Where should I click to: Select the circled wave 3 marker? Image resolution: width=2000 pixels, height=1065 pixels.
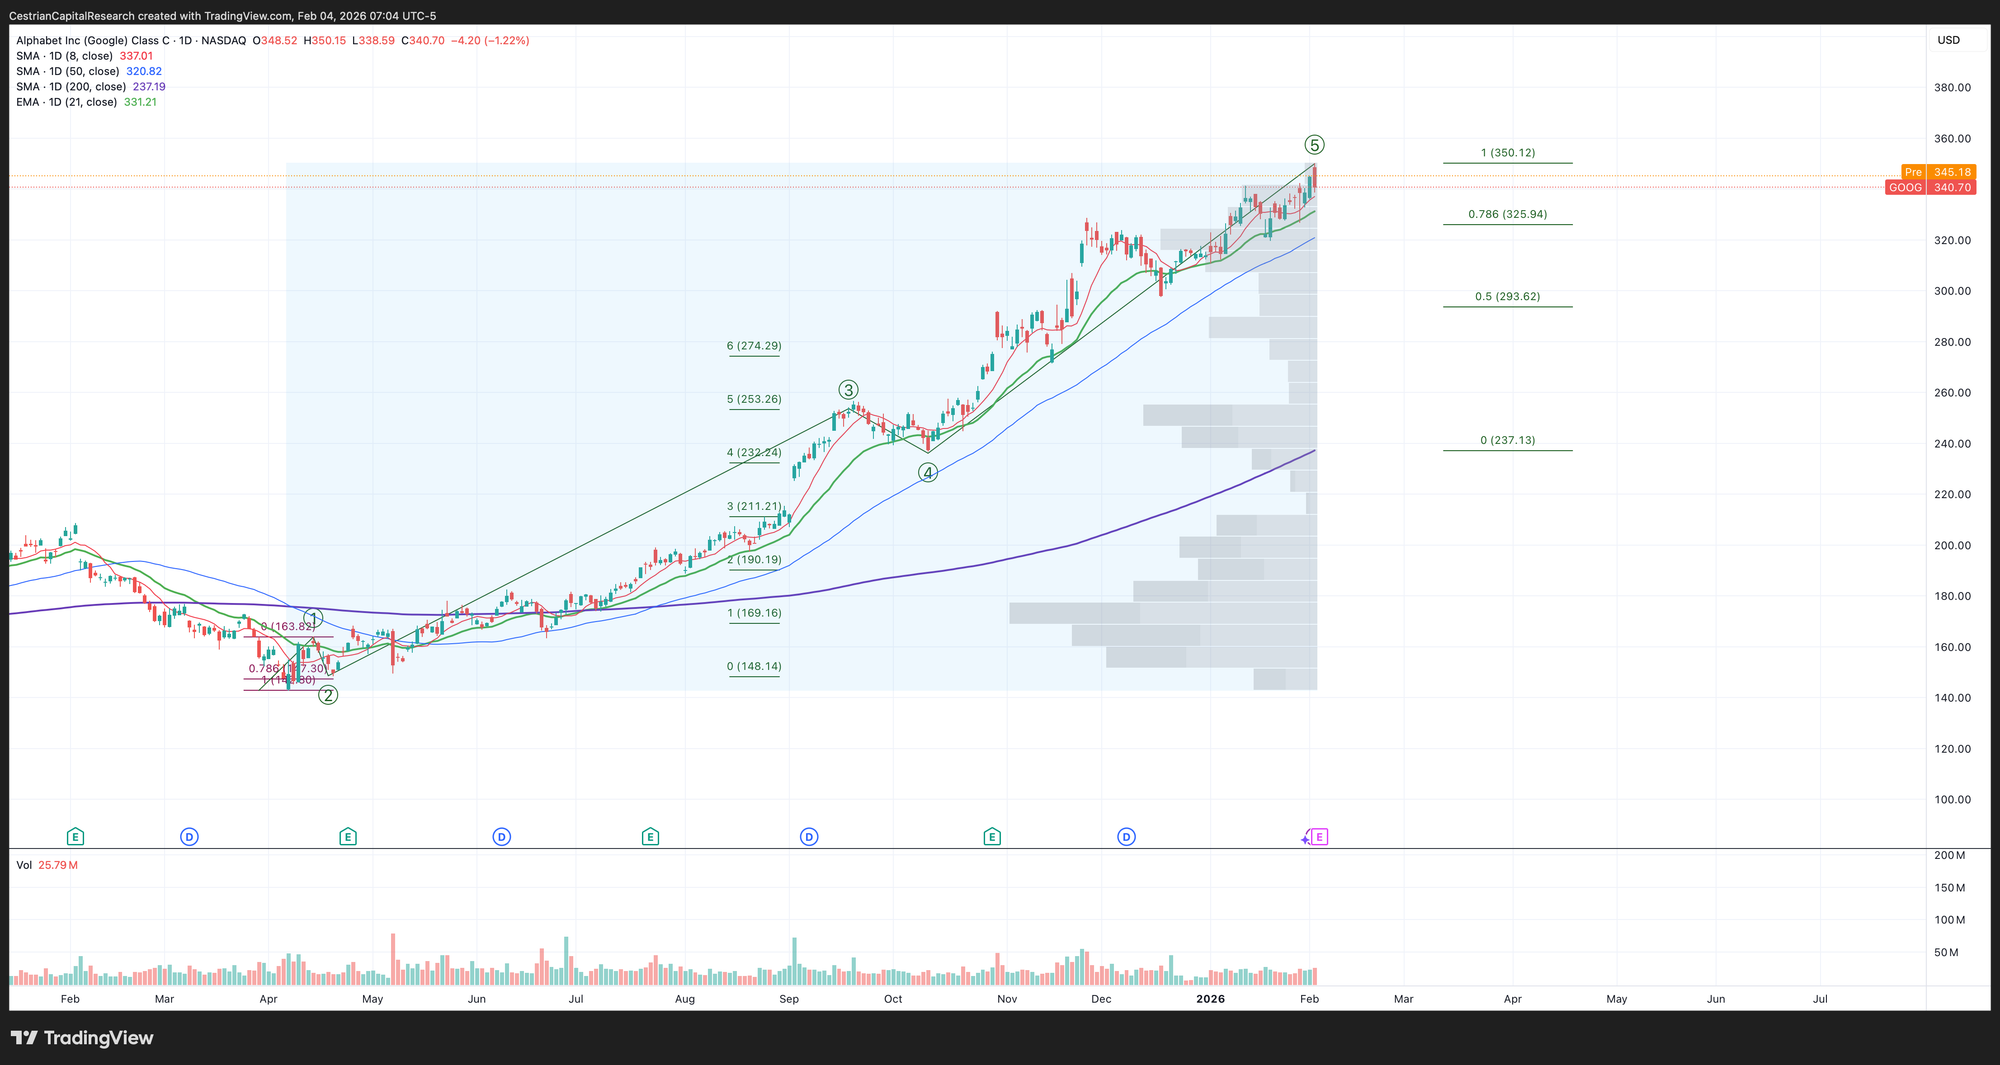[848, 390]
